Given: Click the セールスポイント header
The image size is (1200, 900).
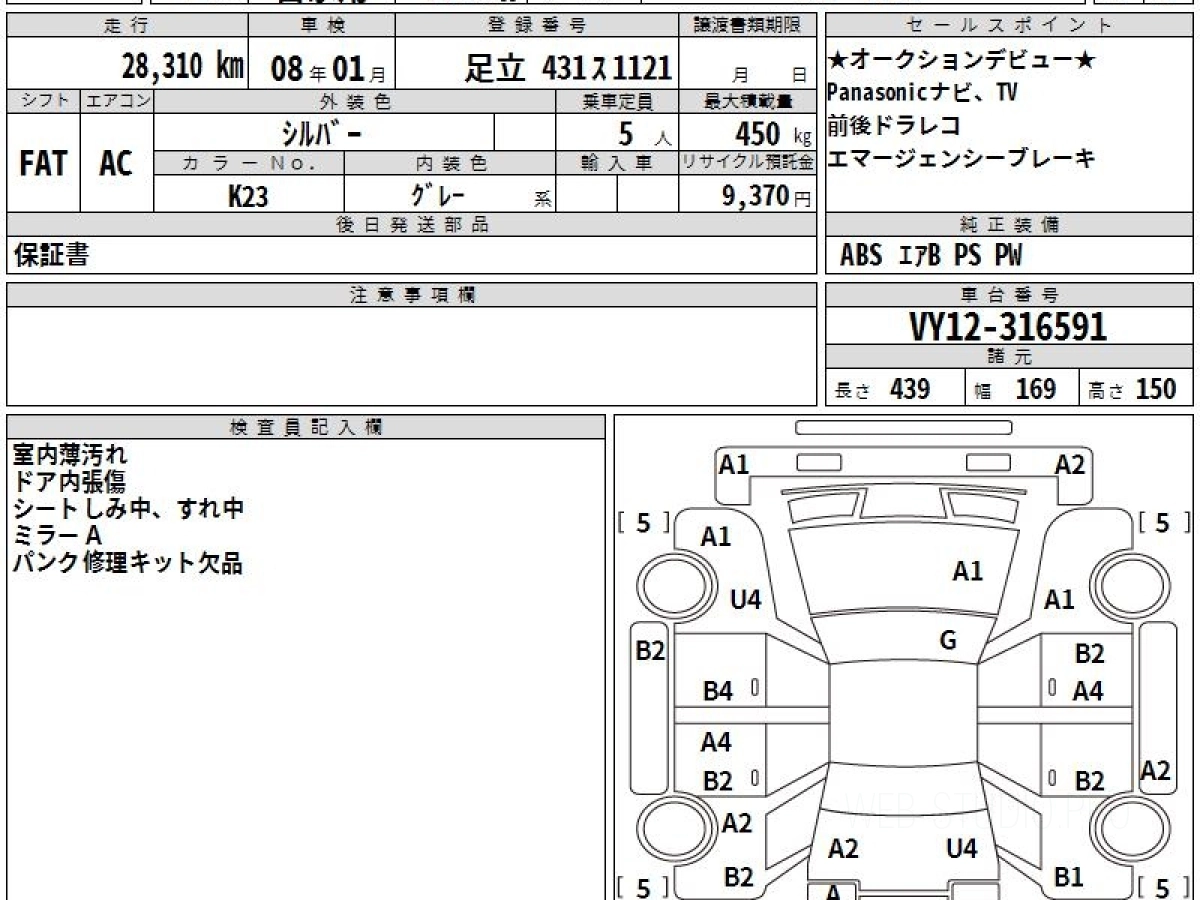Looking at the screenshot, I should coord(1009,26).
